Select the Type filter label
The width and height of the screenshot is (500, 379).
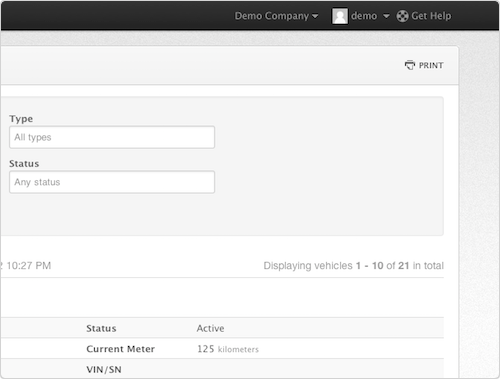(x=21, y=119)
